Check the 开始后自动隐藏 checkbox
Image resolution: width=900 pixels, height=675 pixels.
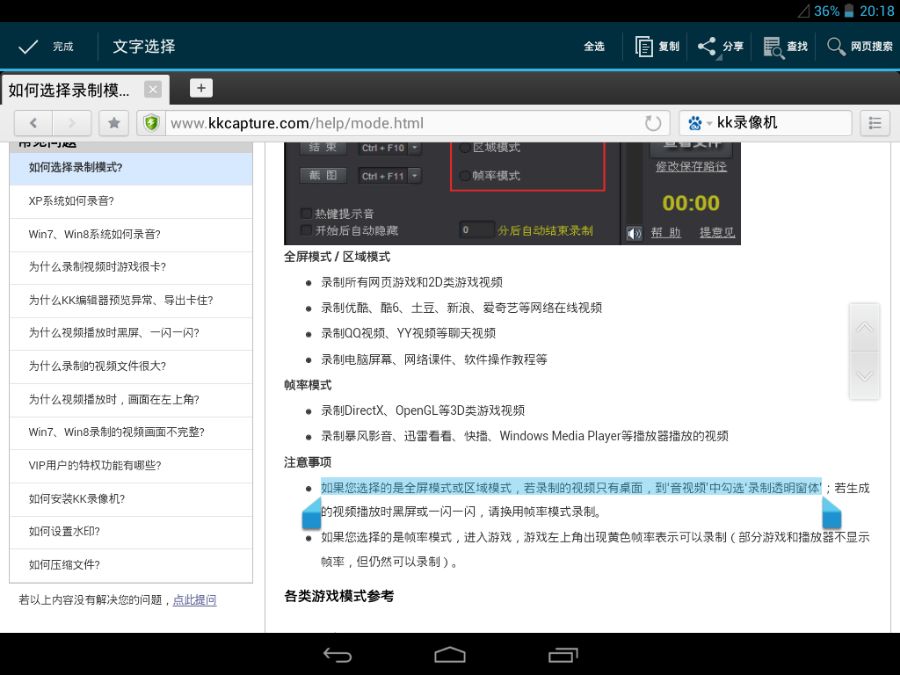coord(306,230)
